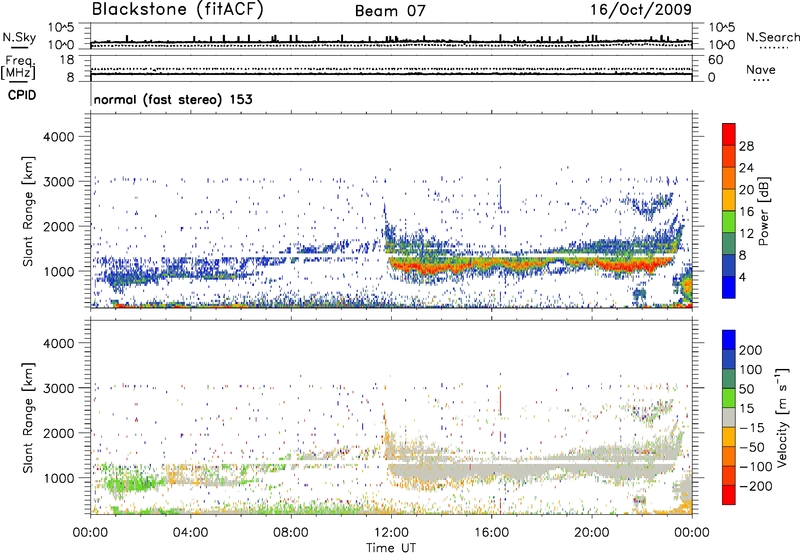The width and height of the screenshot is (800, 554).
Task: Click the N.Sky legend label
Action: (x=19, y=37)
